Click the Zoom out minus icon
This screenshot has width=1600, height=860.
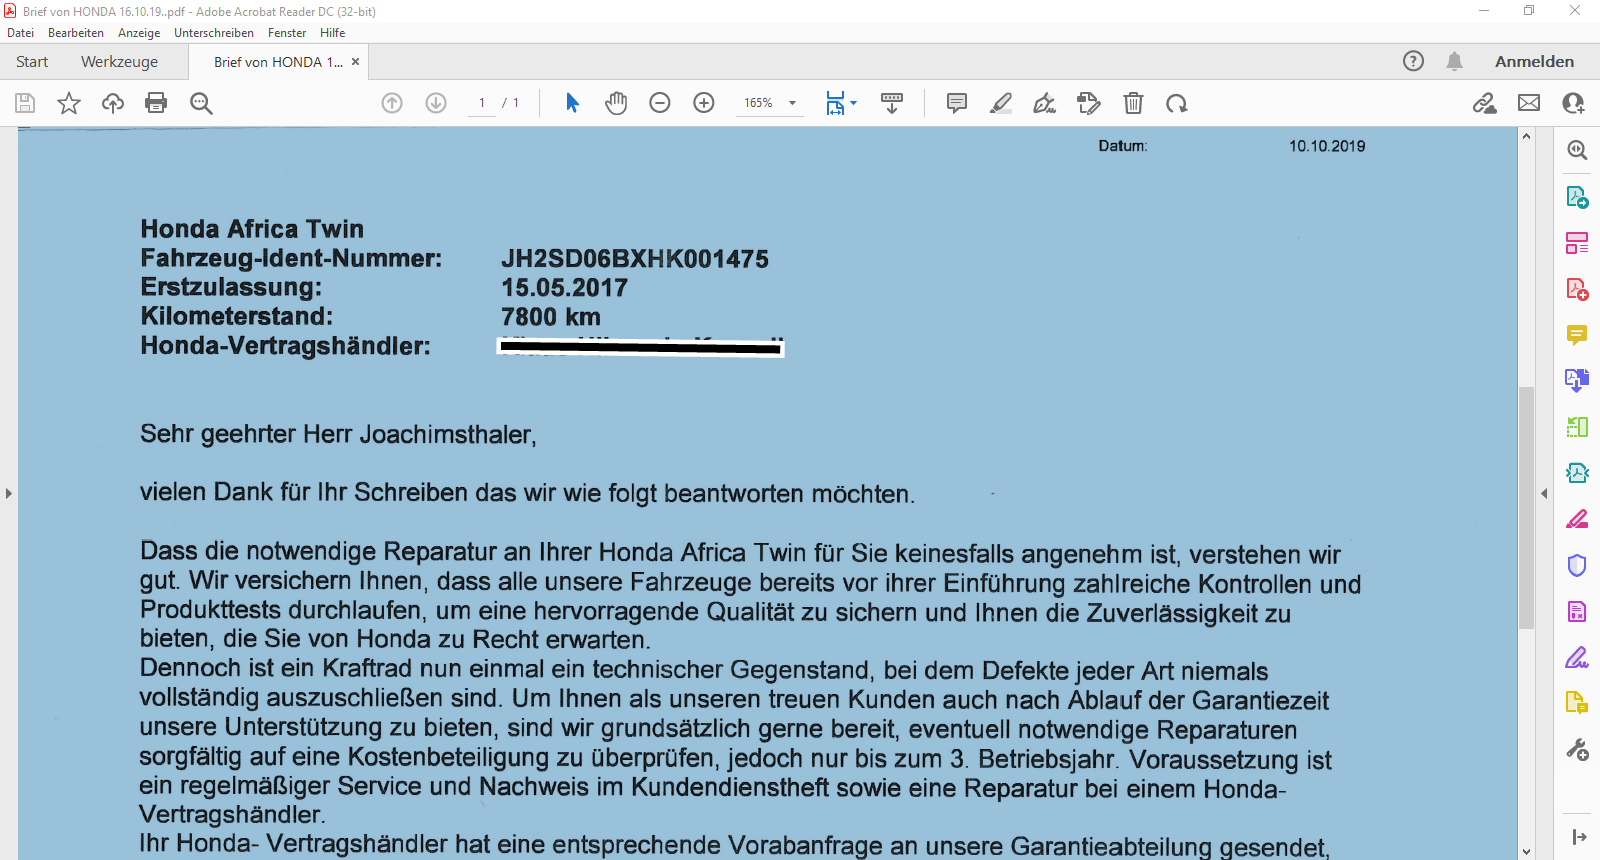(660, 103)
